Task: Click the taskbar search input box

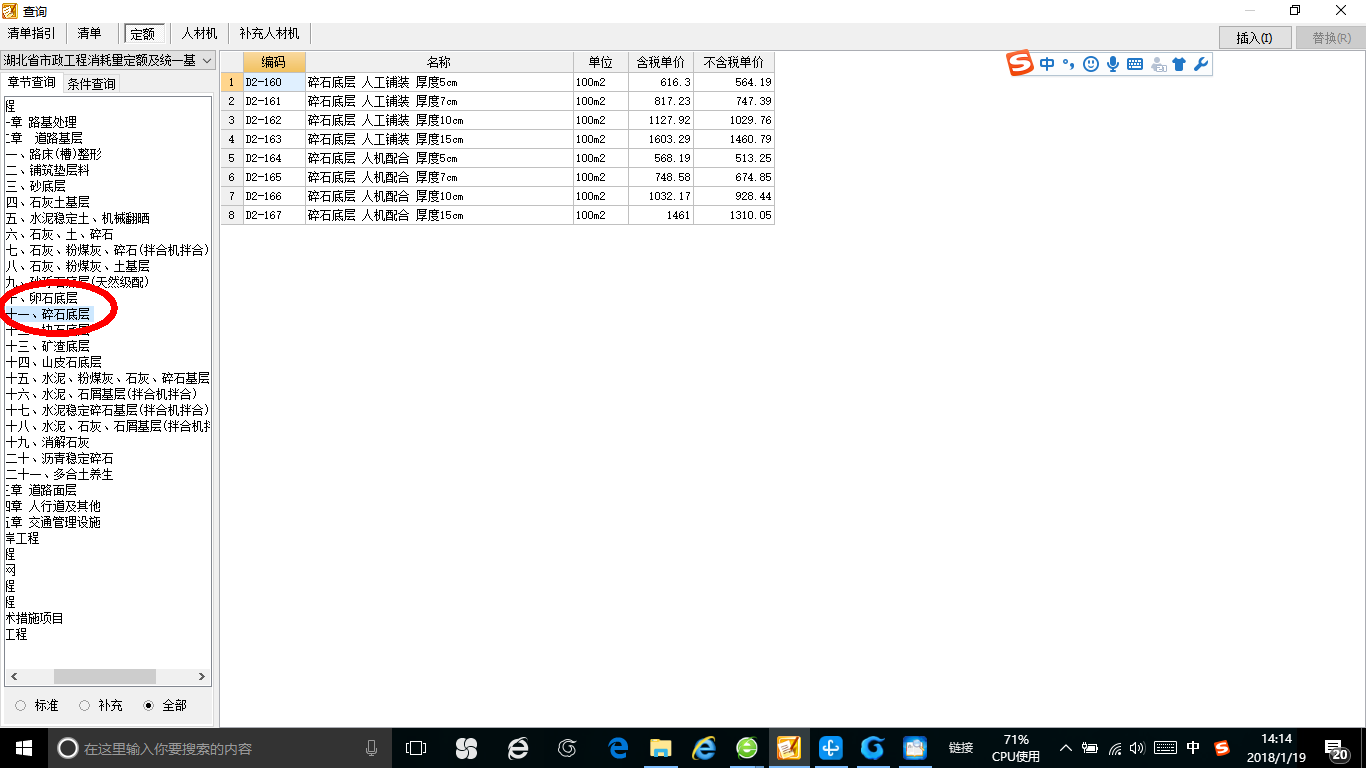Action: pyautogui.click(x=220, y=748)
